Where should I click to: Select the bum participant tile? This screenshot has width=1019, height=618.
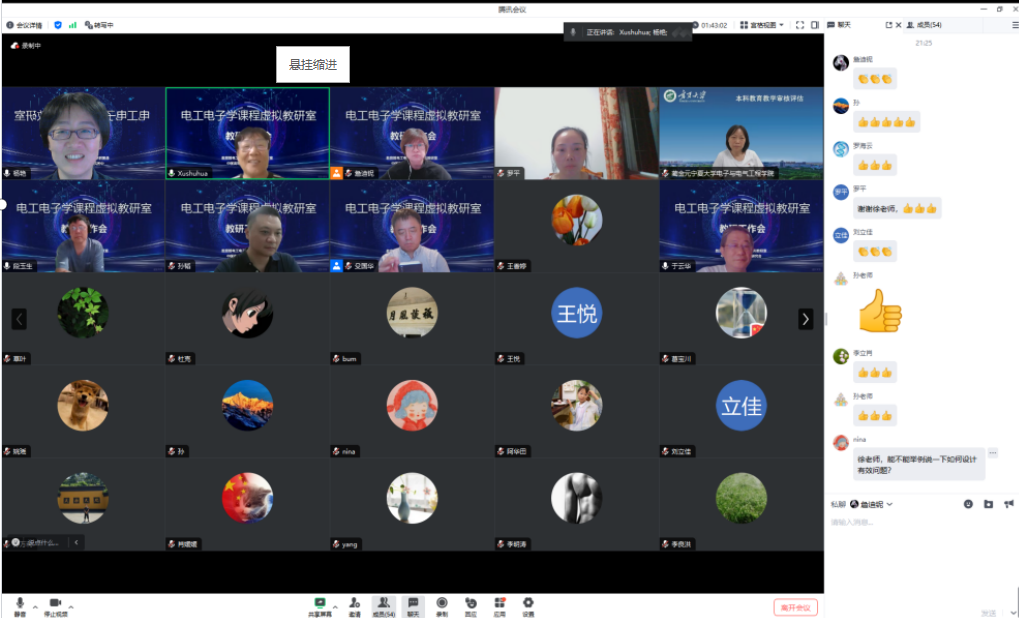[x=412, y=319]
